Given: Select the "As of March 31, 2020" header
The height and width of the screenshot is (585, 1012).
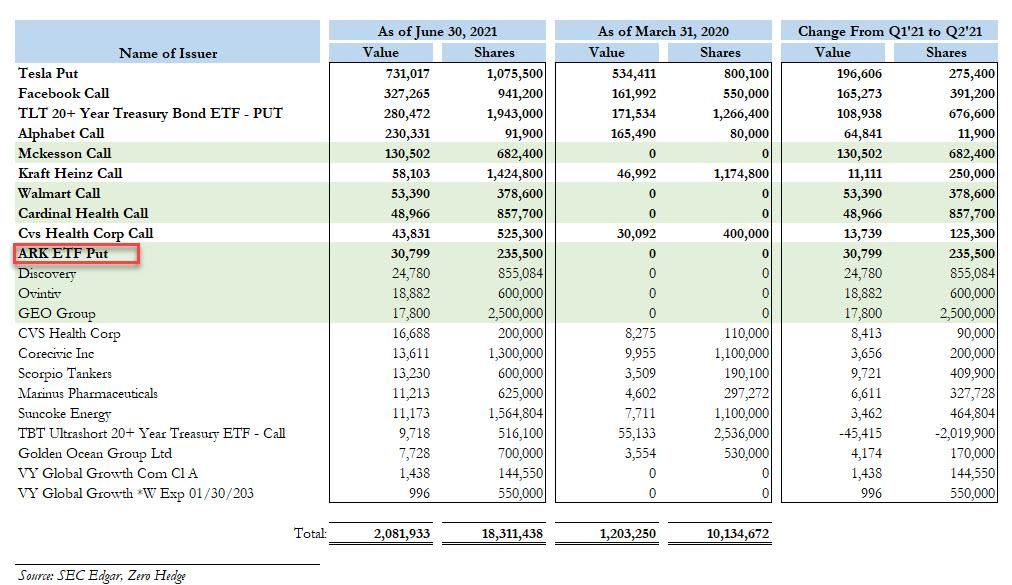Looking at the screenshot, I should click(x=663, y=31).
